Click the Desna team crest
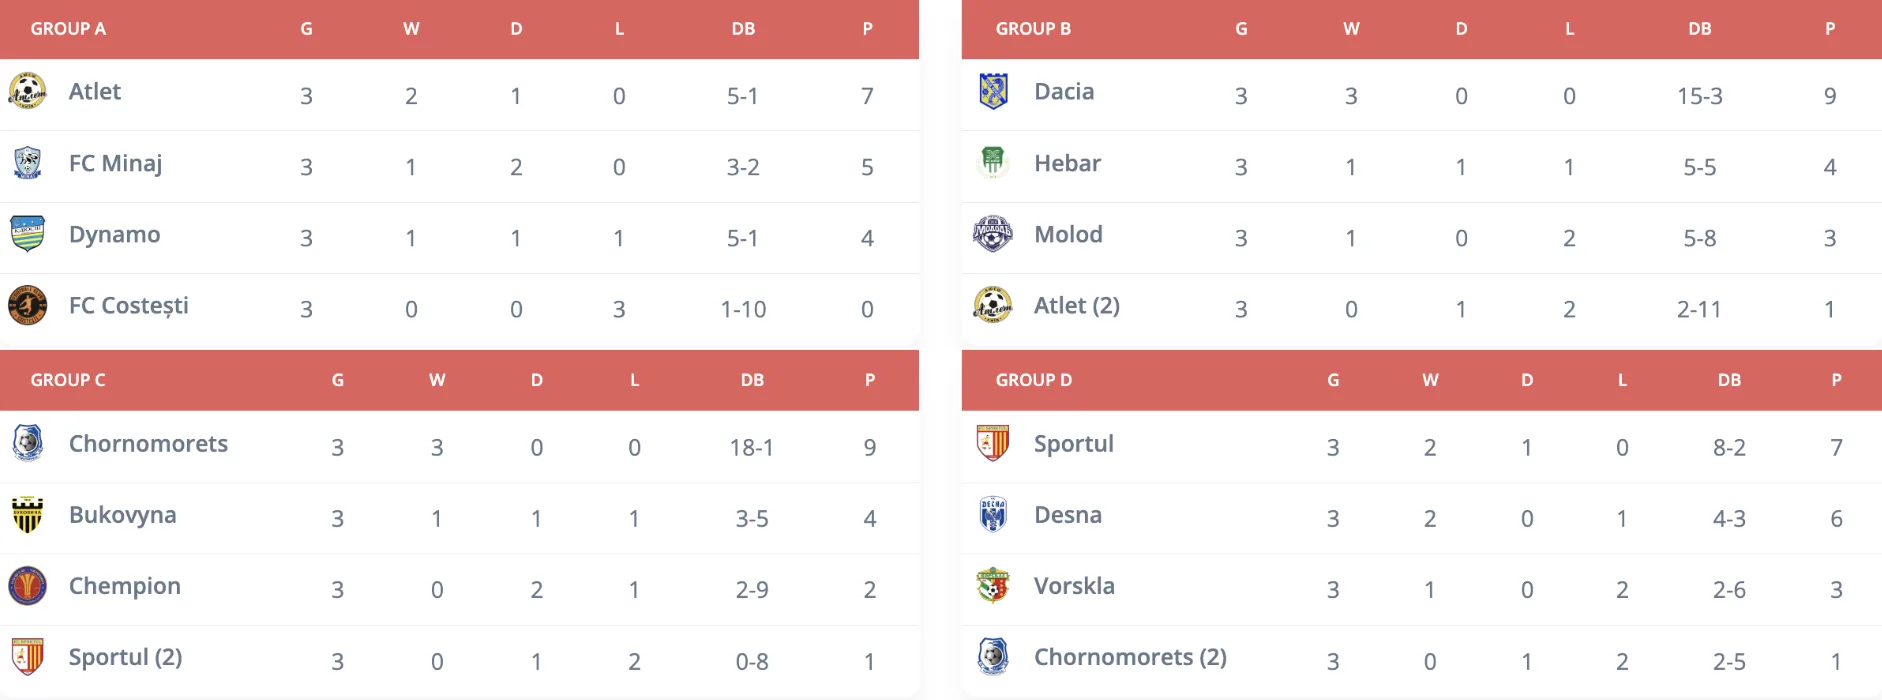The height and width of the screenshot is (700, 1882). coord(993,515)
